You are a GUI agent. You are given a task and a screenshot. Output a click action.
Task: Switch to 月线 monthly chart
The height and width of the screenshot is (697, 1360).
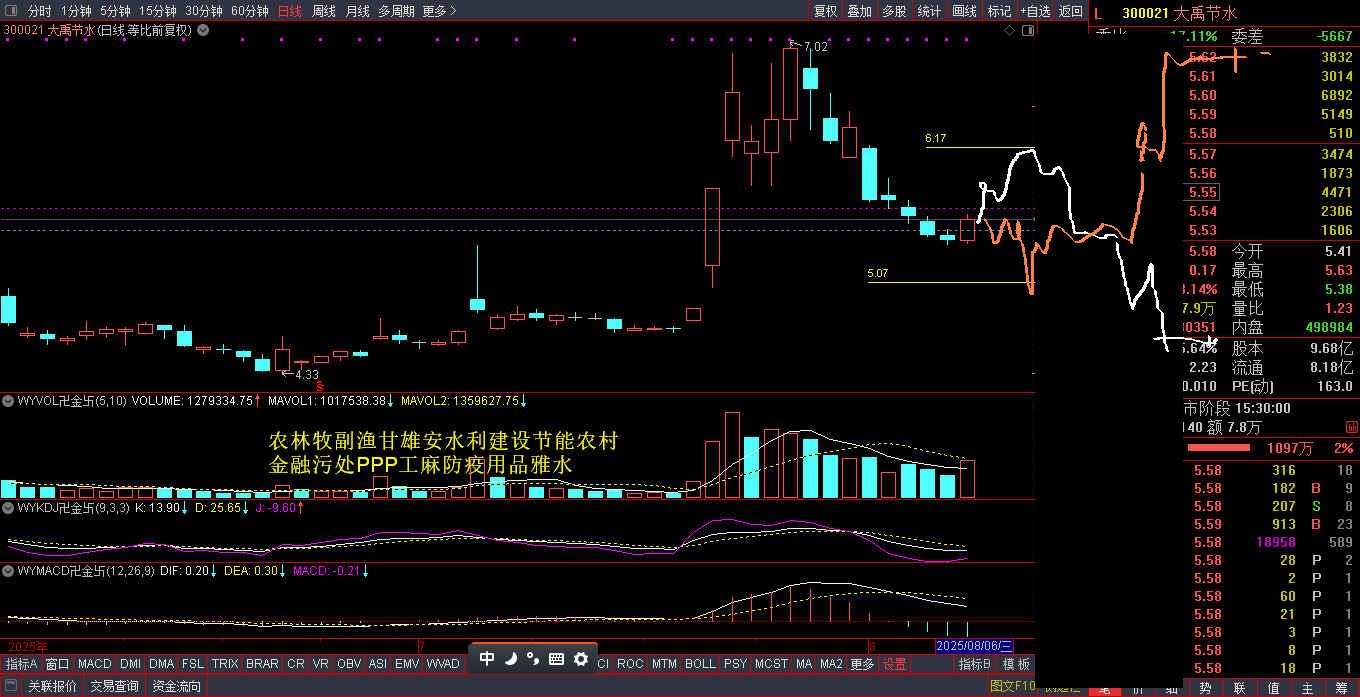356,11
